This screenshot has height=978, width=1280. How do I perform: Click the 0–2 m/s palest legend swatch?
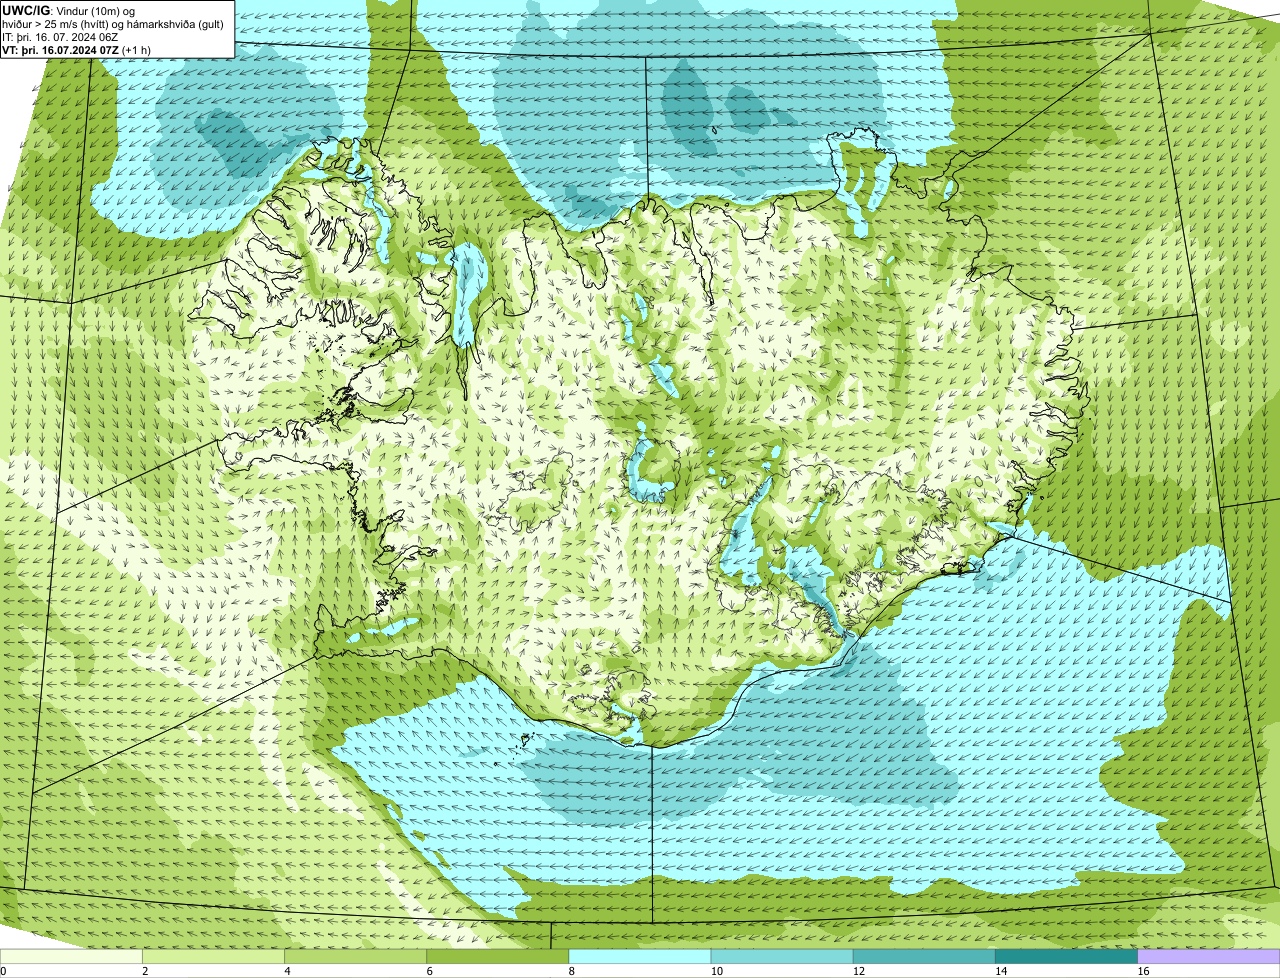(x=71, y=956)
